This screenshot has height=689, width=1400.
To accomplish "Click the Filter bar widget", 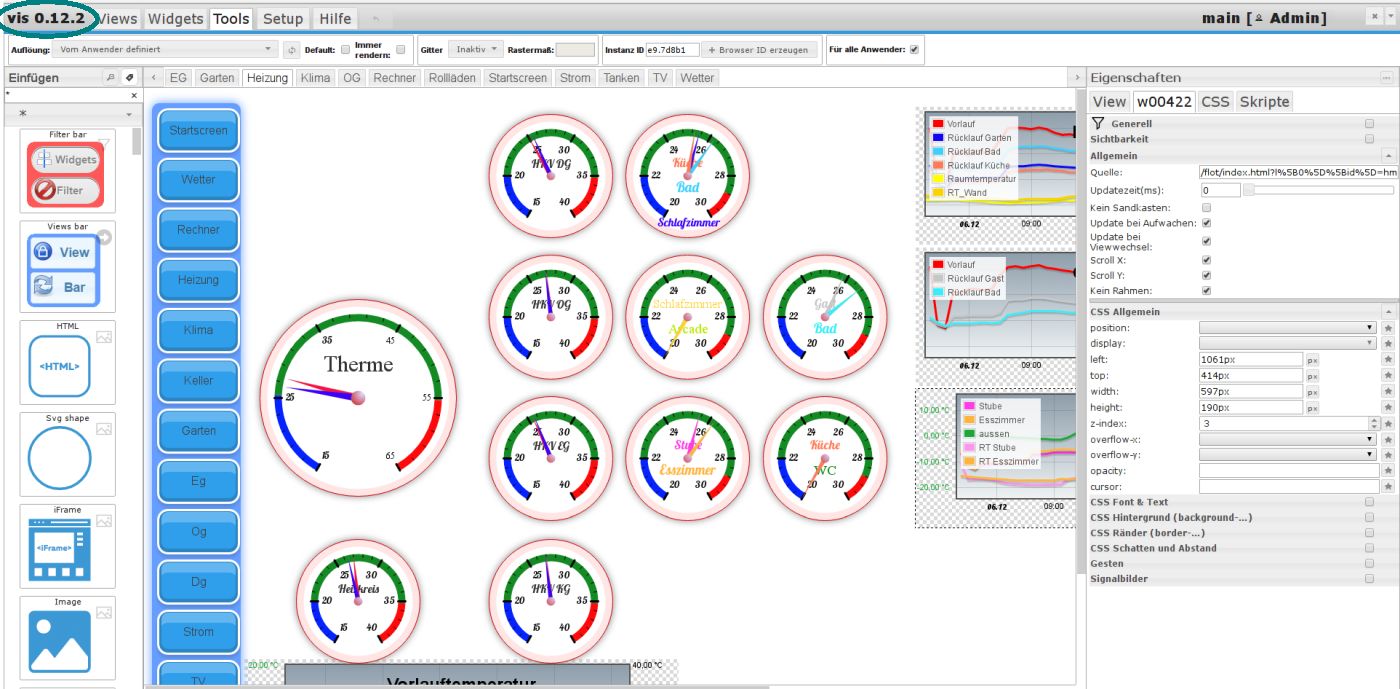I will tap(65, 174).
